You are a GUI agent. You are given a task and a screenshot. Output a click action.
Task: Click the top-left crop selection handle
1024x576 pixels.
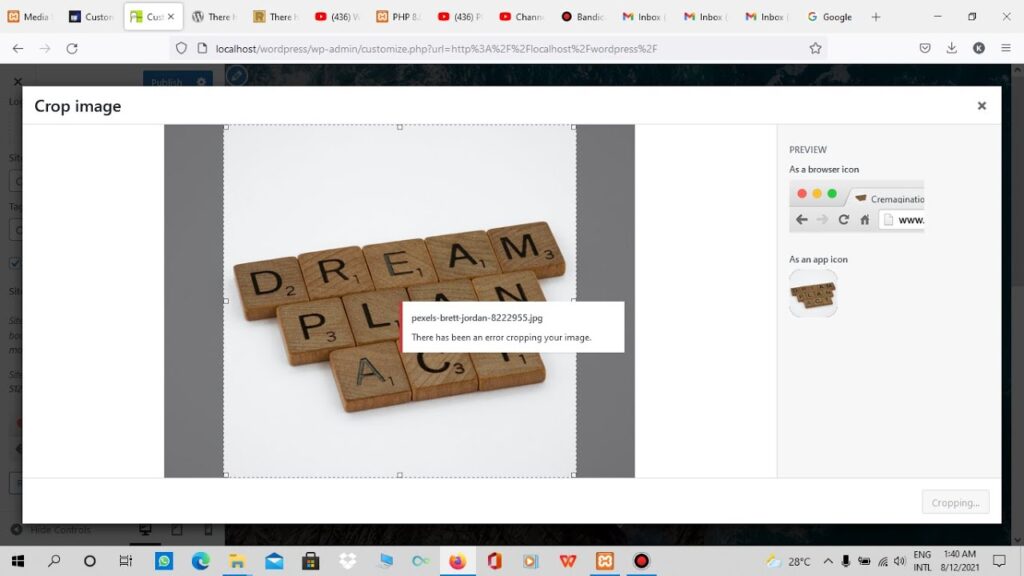click(x=226, y=127)
